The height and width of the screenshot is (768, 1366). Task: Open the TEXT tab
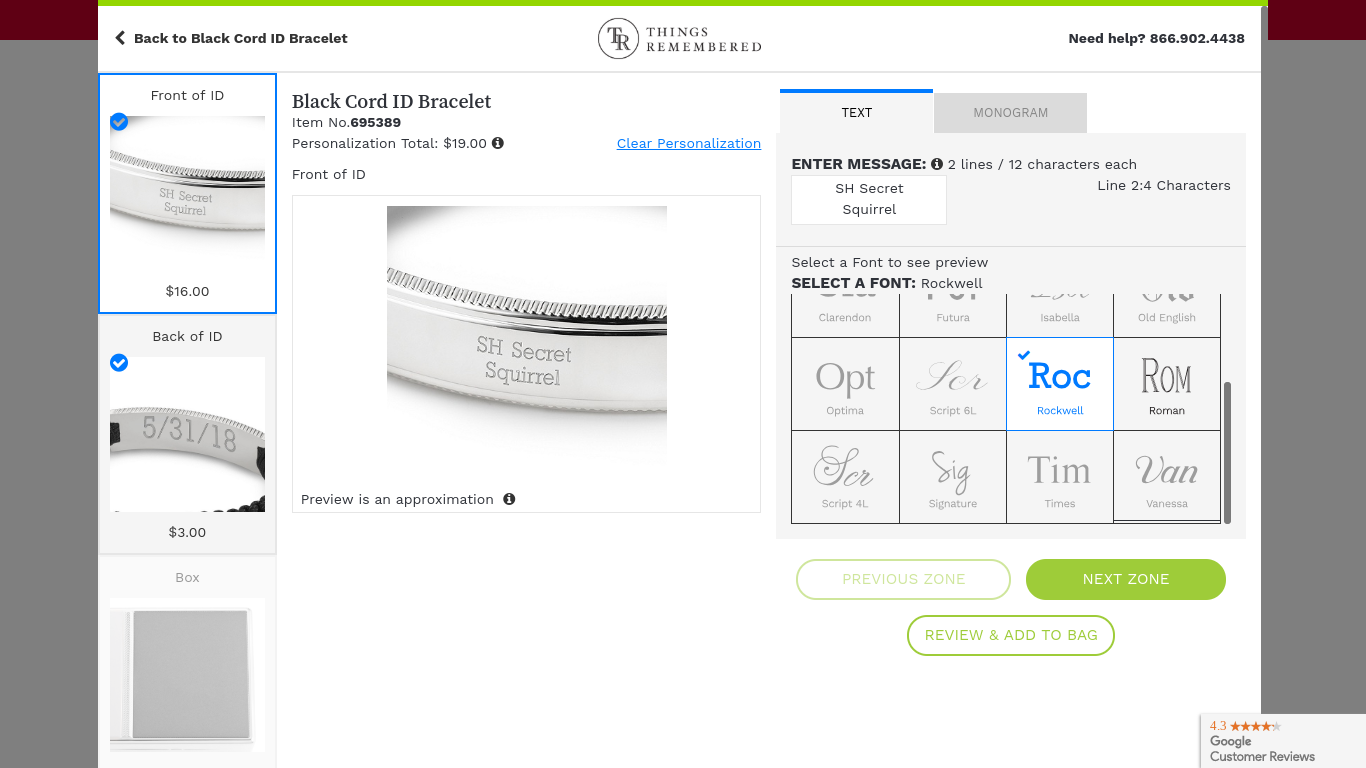[856, 112]
